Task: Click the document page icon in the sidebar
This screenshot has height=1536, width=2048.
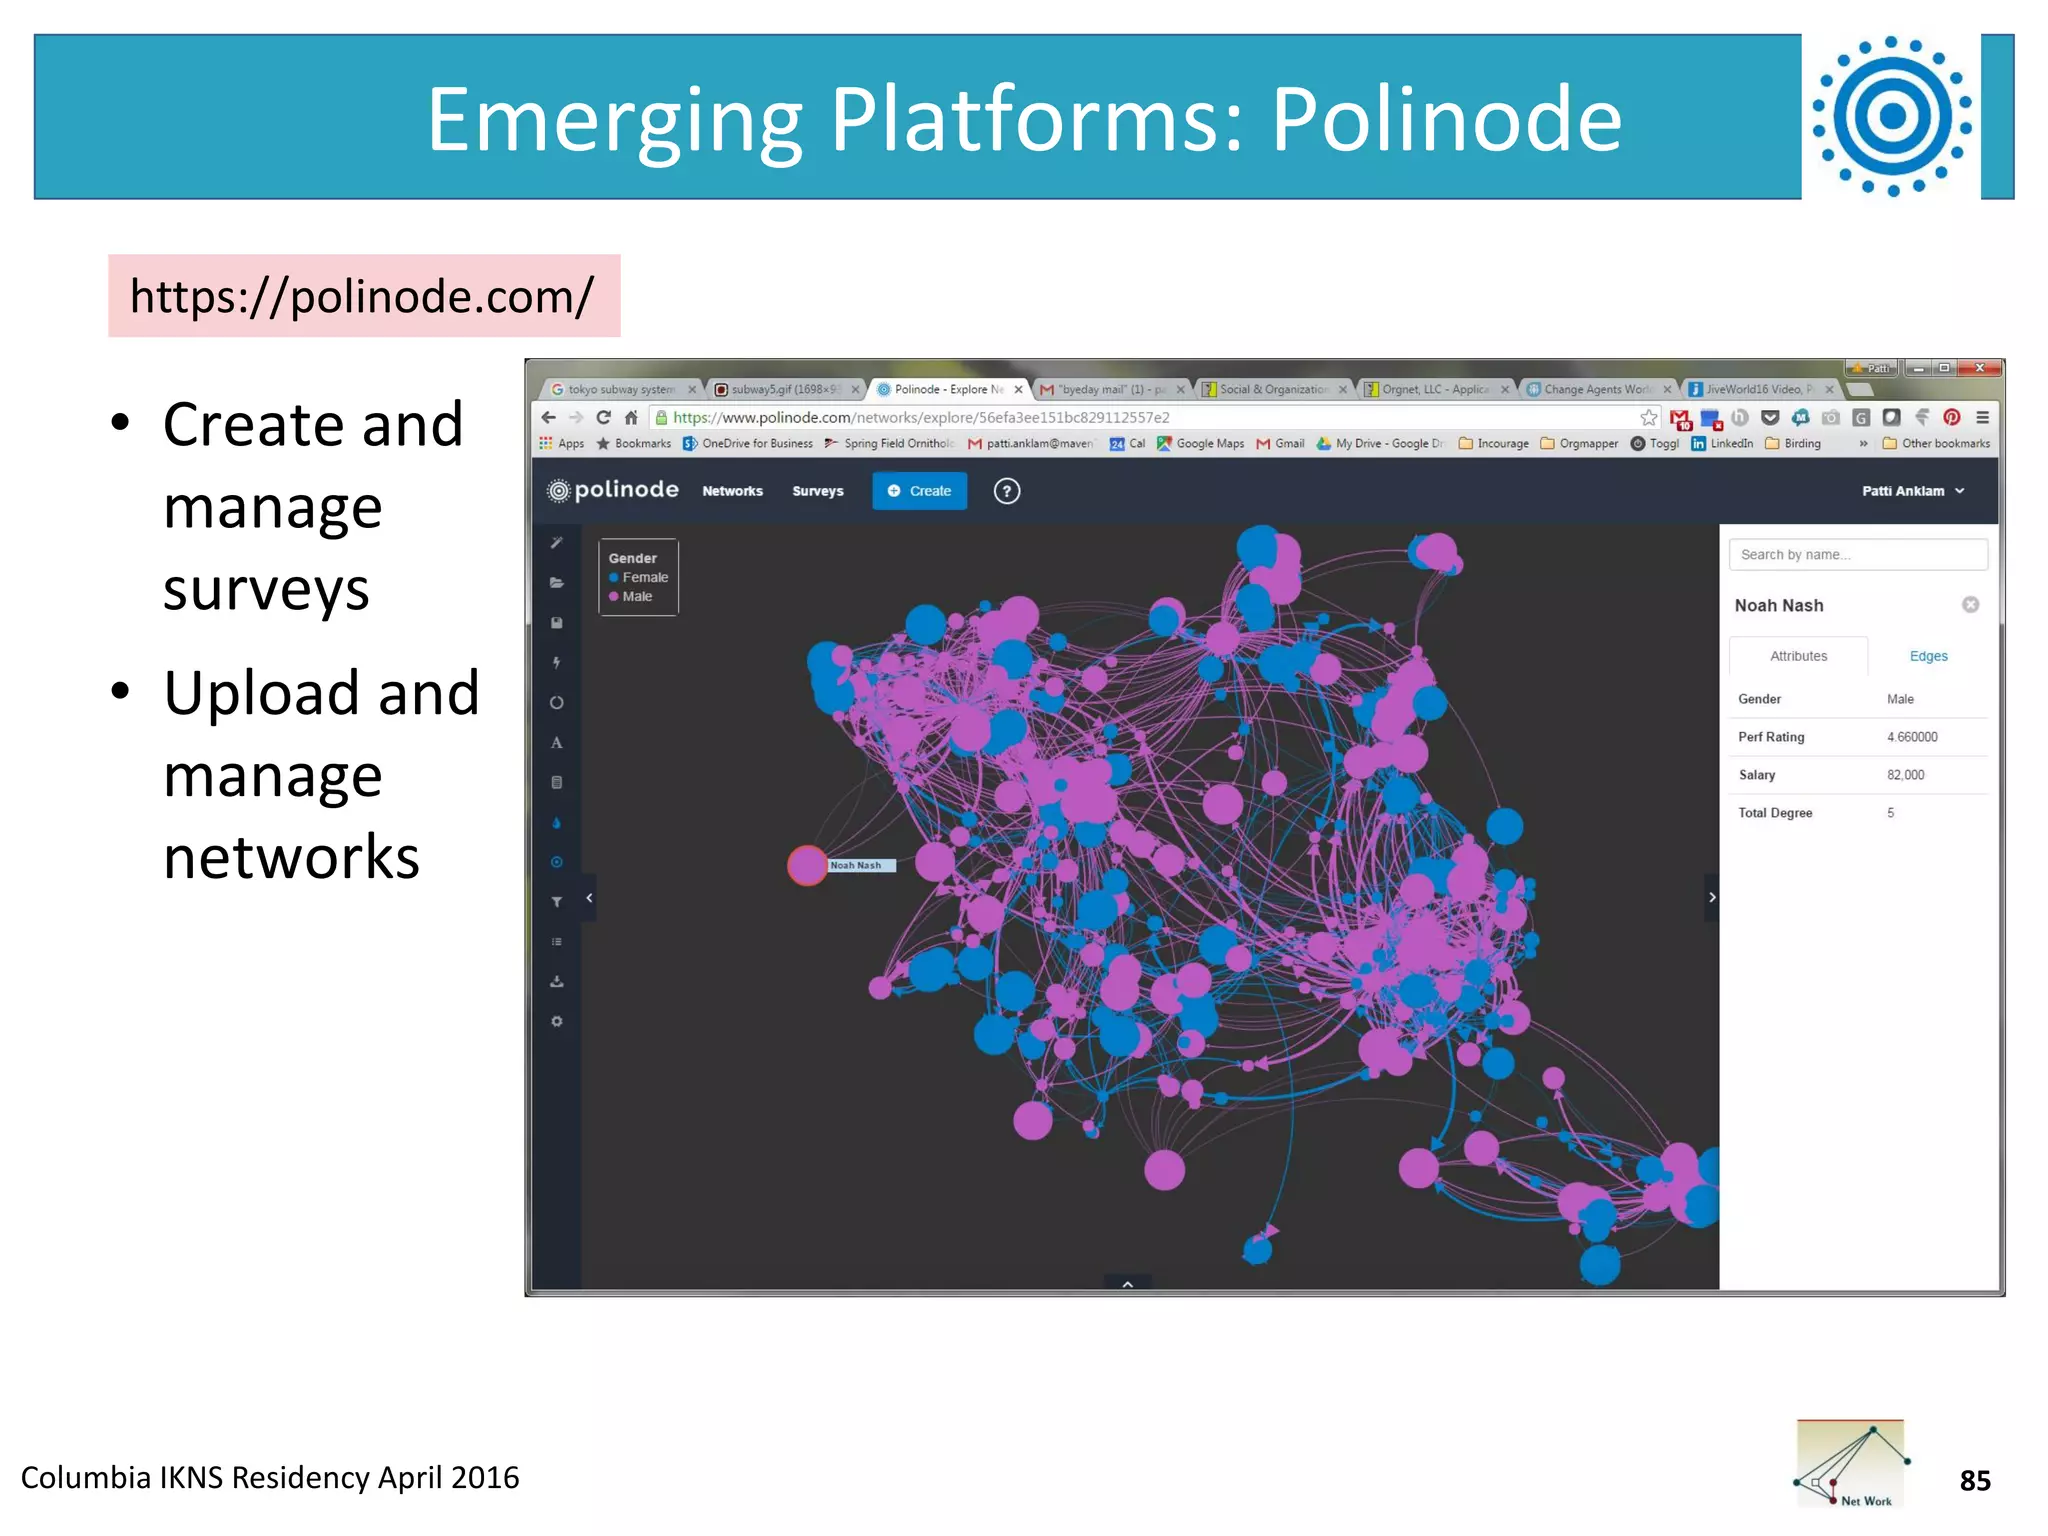Action: tap(557, 783)
